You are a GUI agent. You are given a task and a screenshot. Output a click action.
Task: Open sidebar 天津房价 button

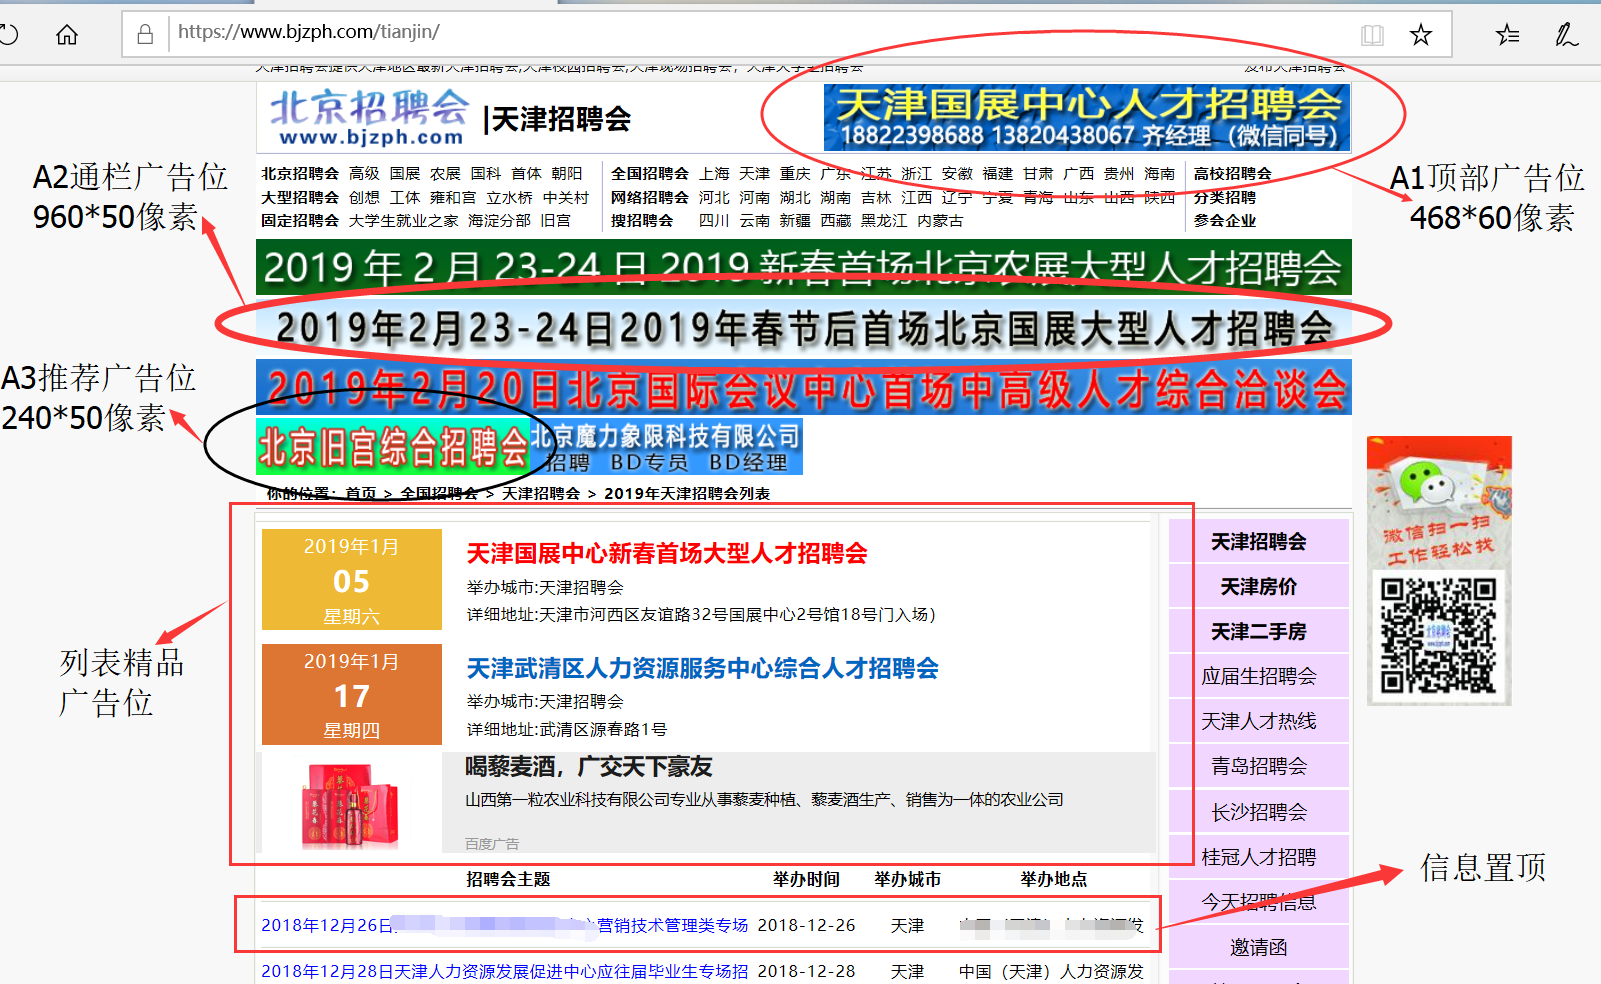(x=1259, y=586)
